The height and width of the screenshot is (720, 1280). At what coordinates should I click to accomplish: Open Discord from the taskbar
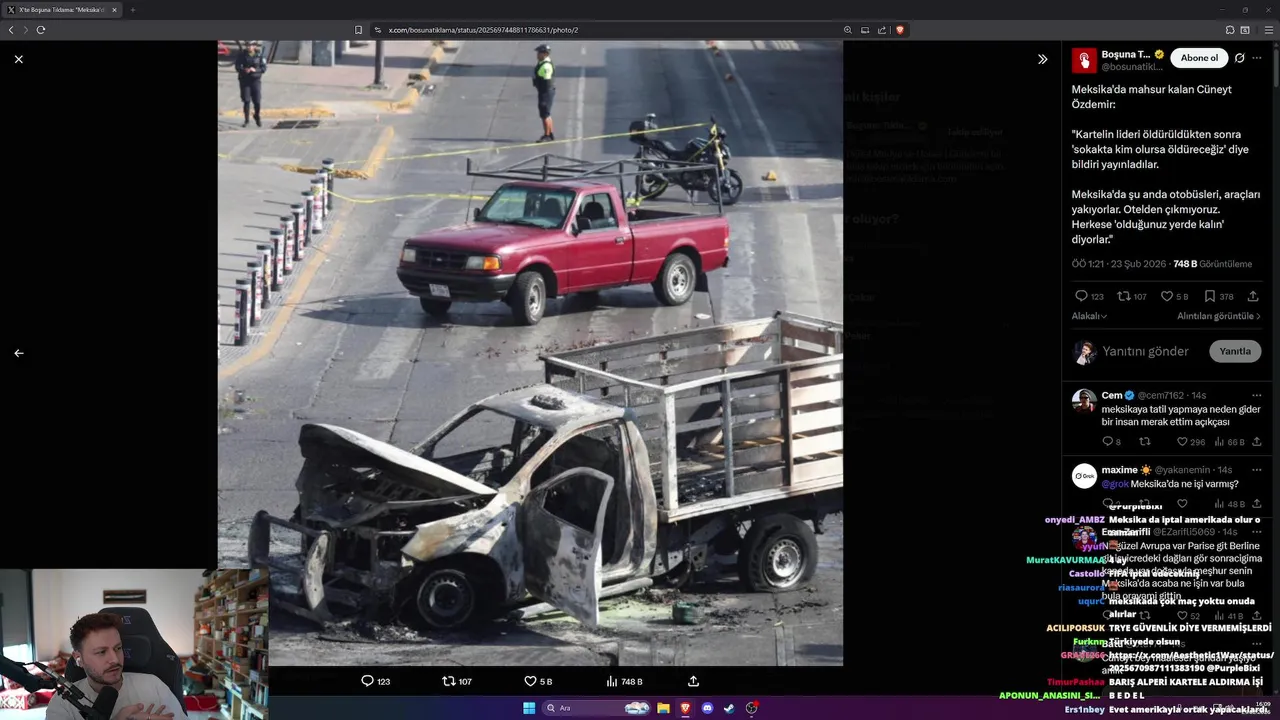click(707, 708)
